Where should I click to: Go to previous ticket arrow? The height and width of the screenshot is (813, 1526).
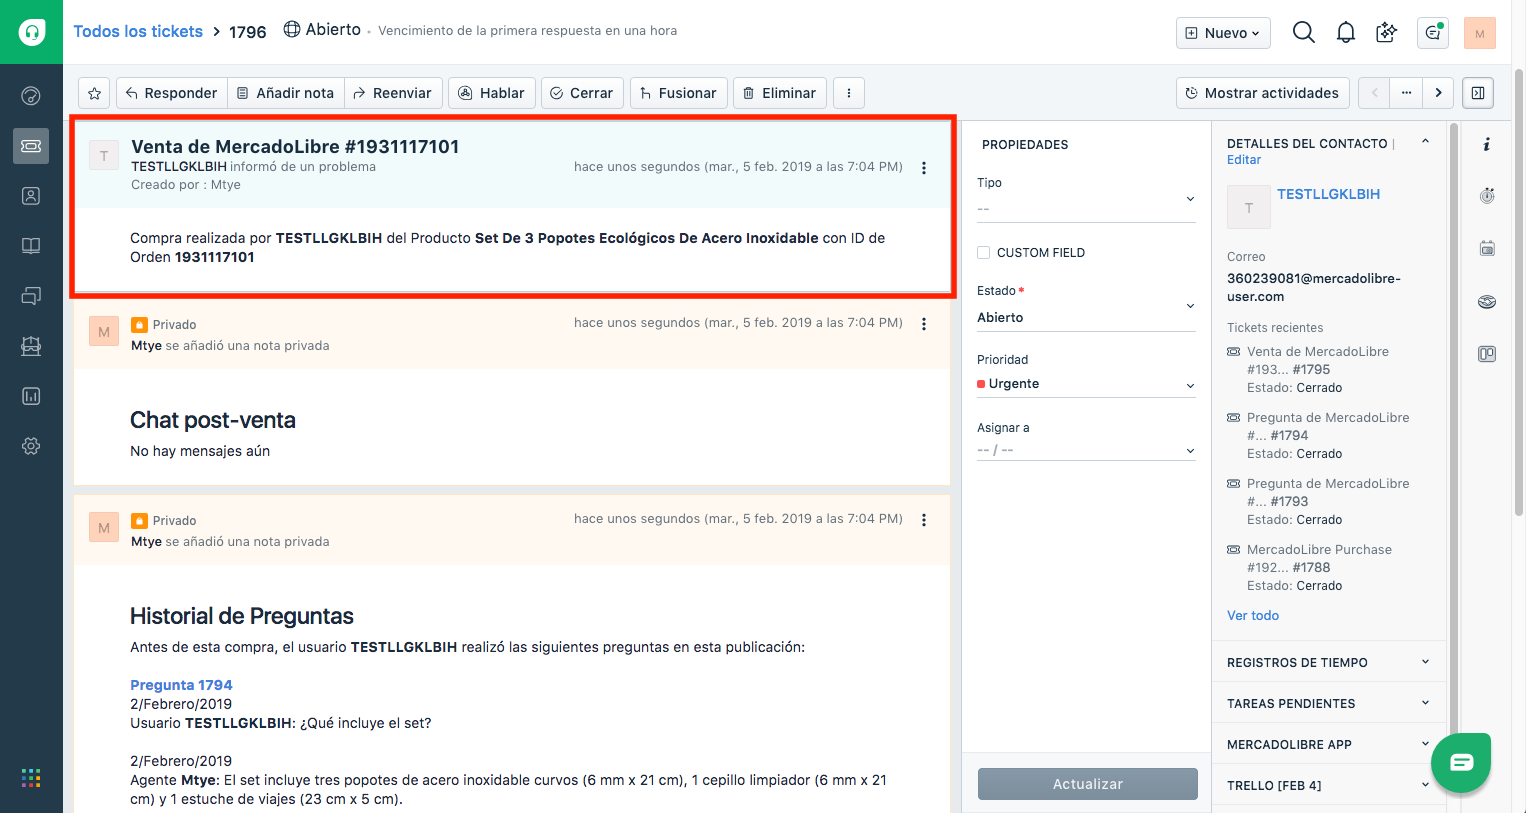(x=1374, y=93)
